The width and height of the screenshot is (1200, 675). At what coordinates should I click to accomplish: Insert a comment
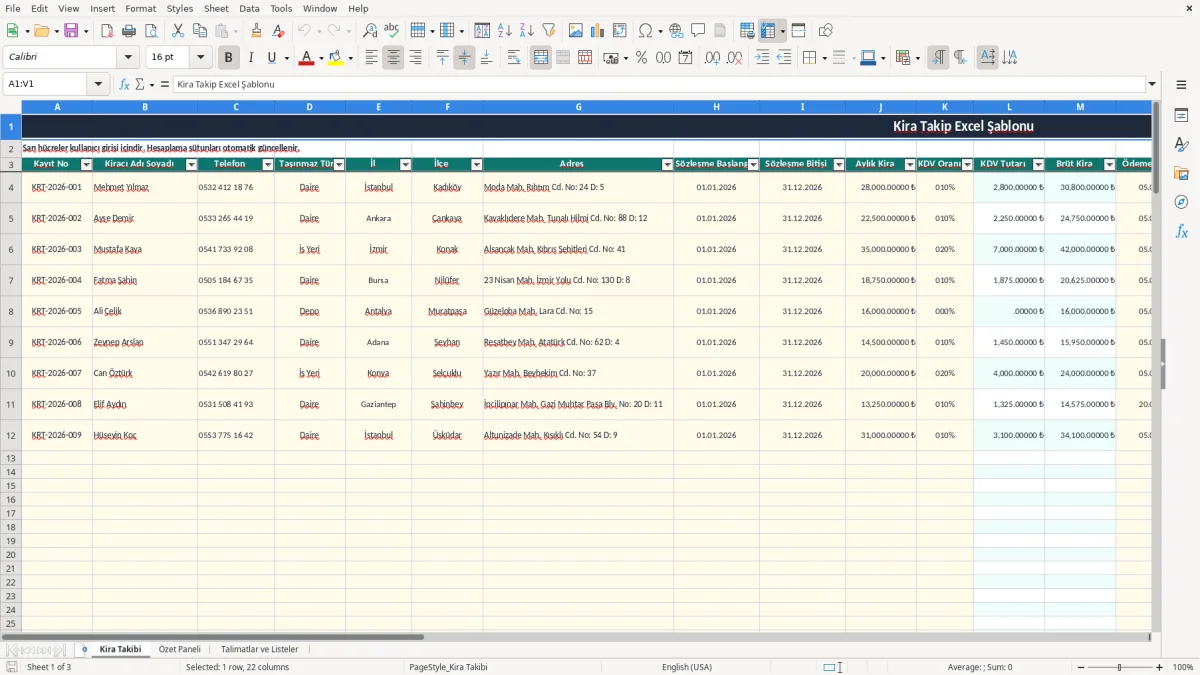(698, 31)
